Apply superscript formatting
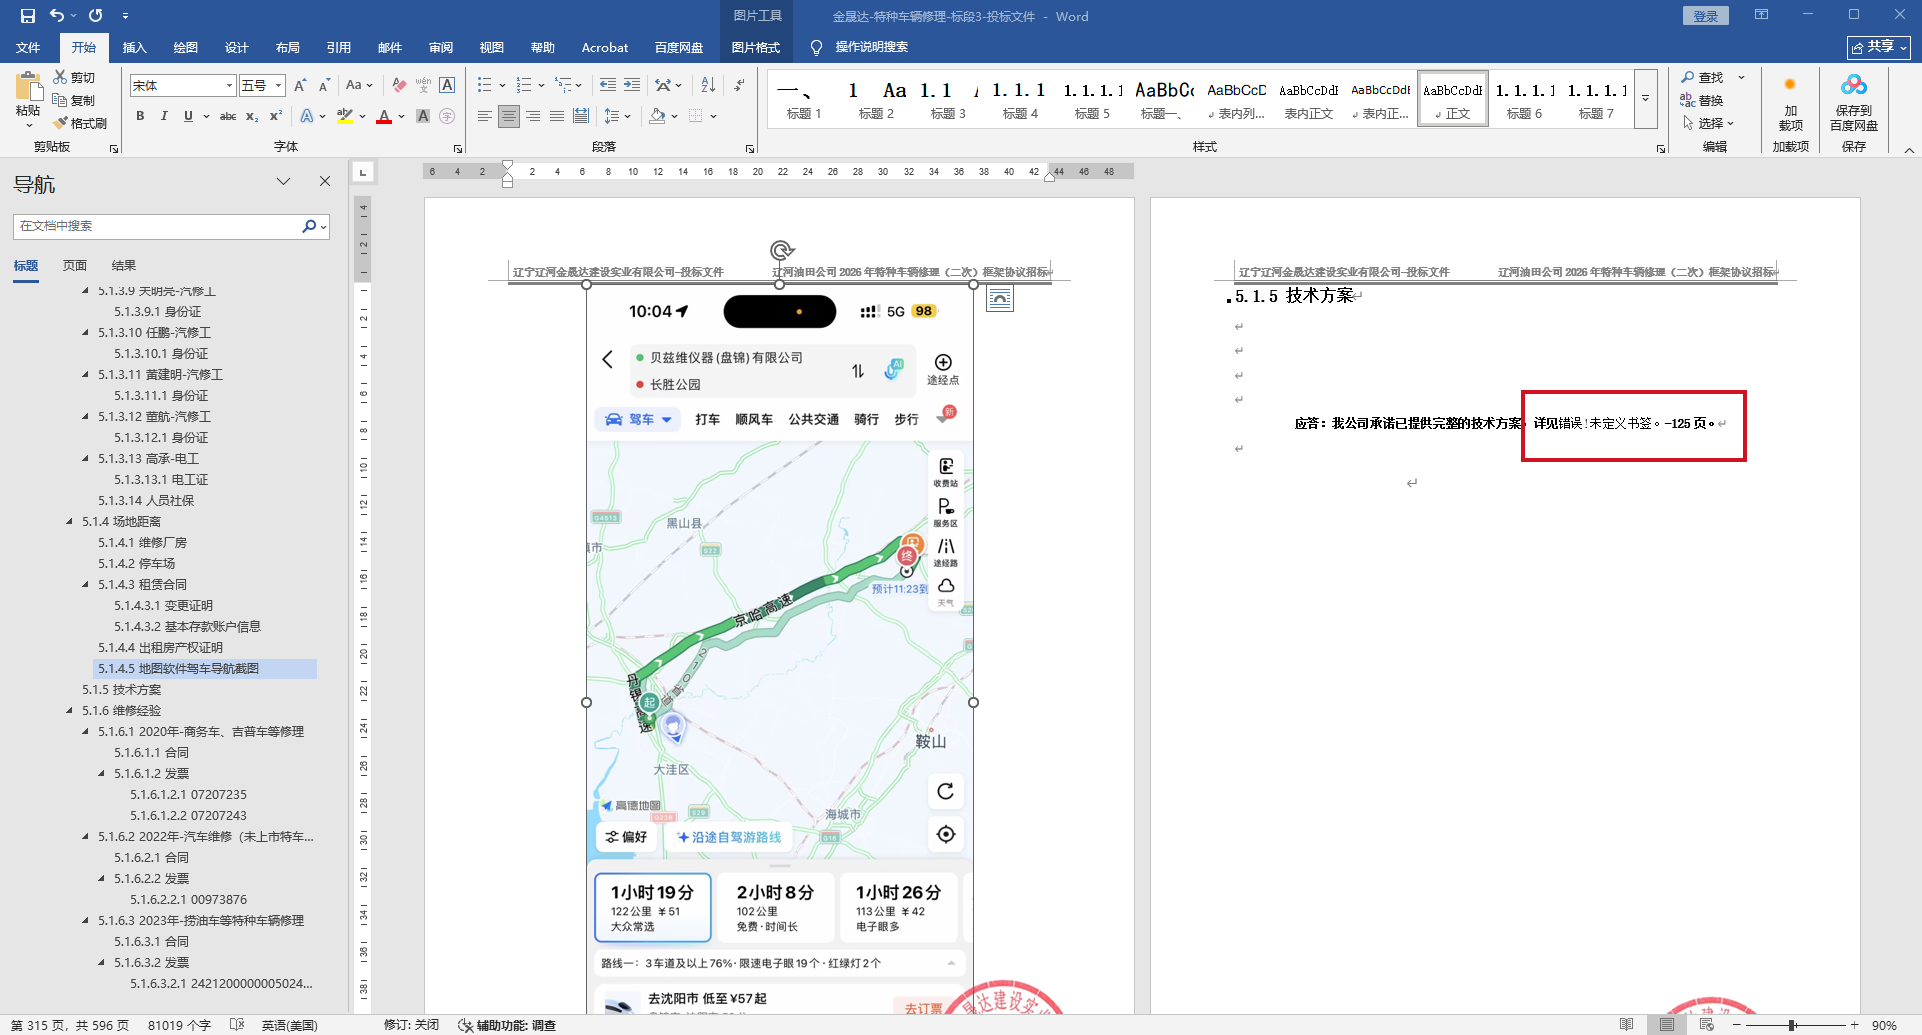Image resolution: width=1922 pixels, height=1035 pixels. pos(276,116)
